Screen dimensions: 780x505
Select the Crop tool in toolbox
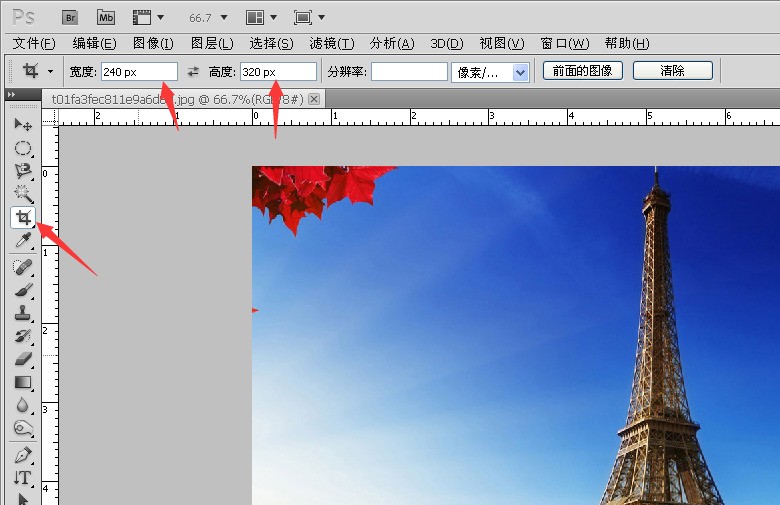point(23,217)
